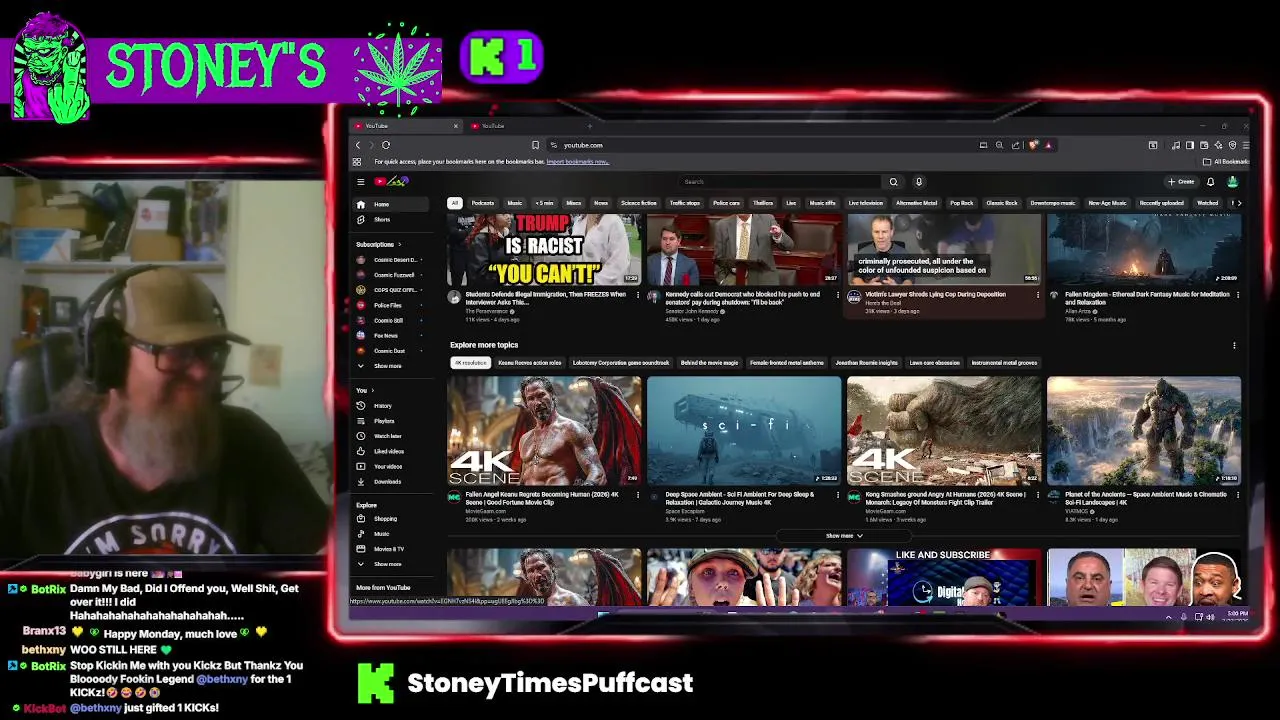The height and width of the screenshot is (720, 1280).
Task: Open the browser wallet icon
Action: [1204, 145]
